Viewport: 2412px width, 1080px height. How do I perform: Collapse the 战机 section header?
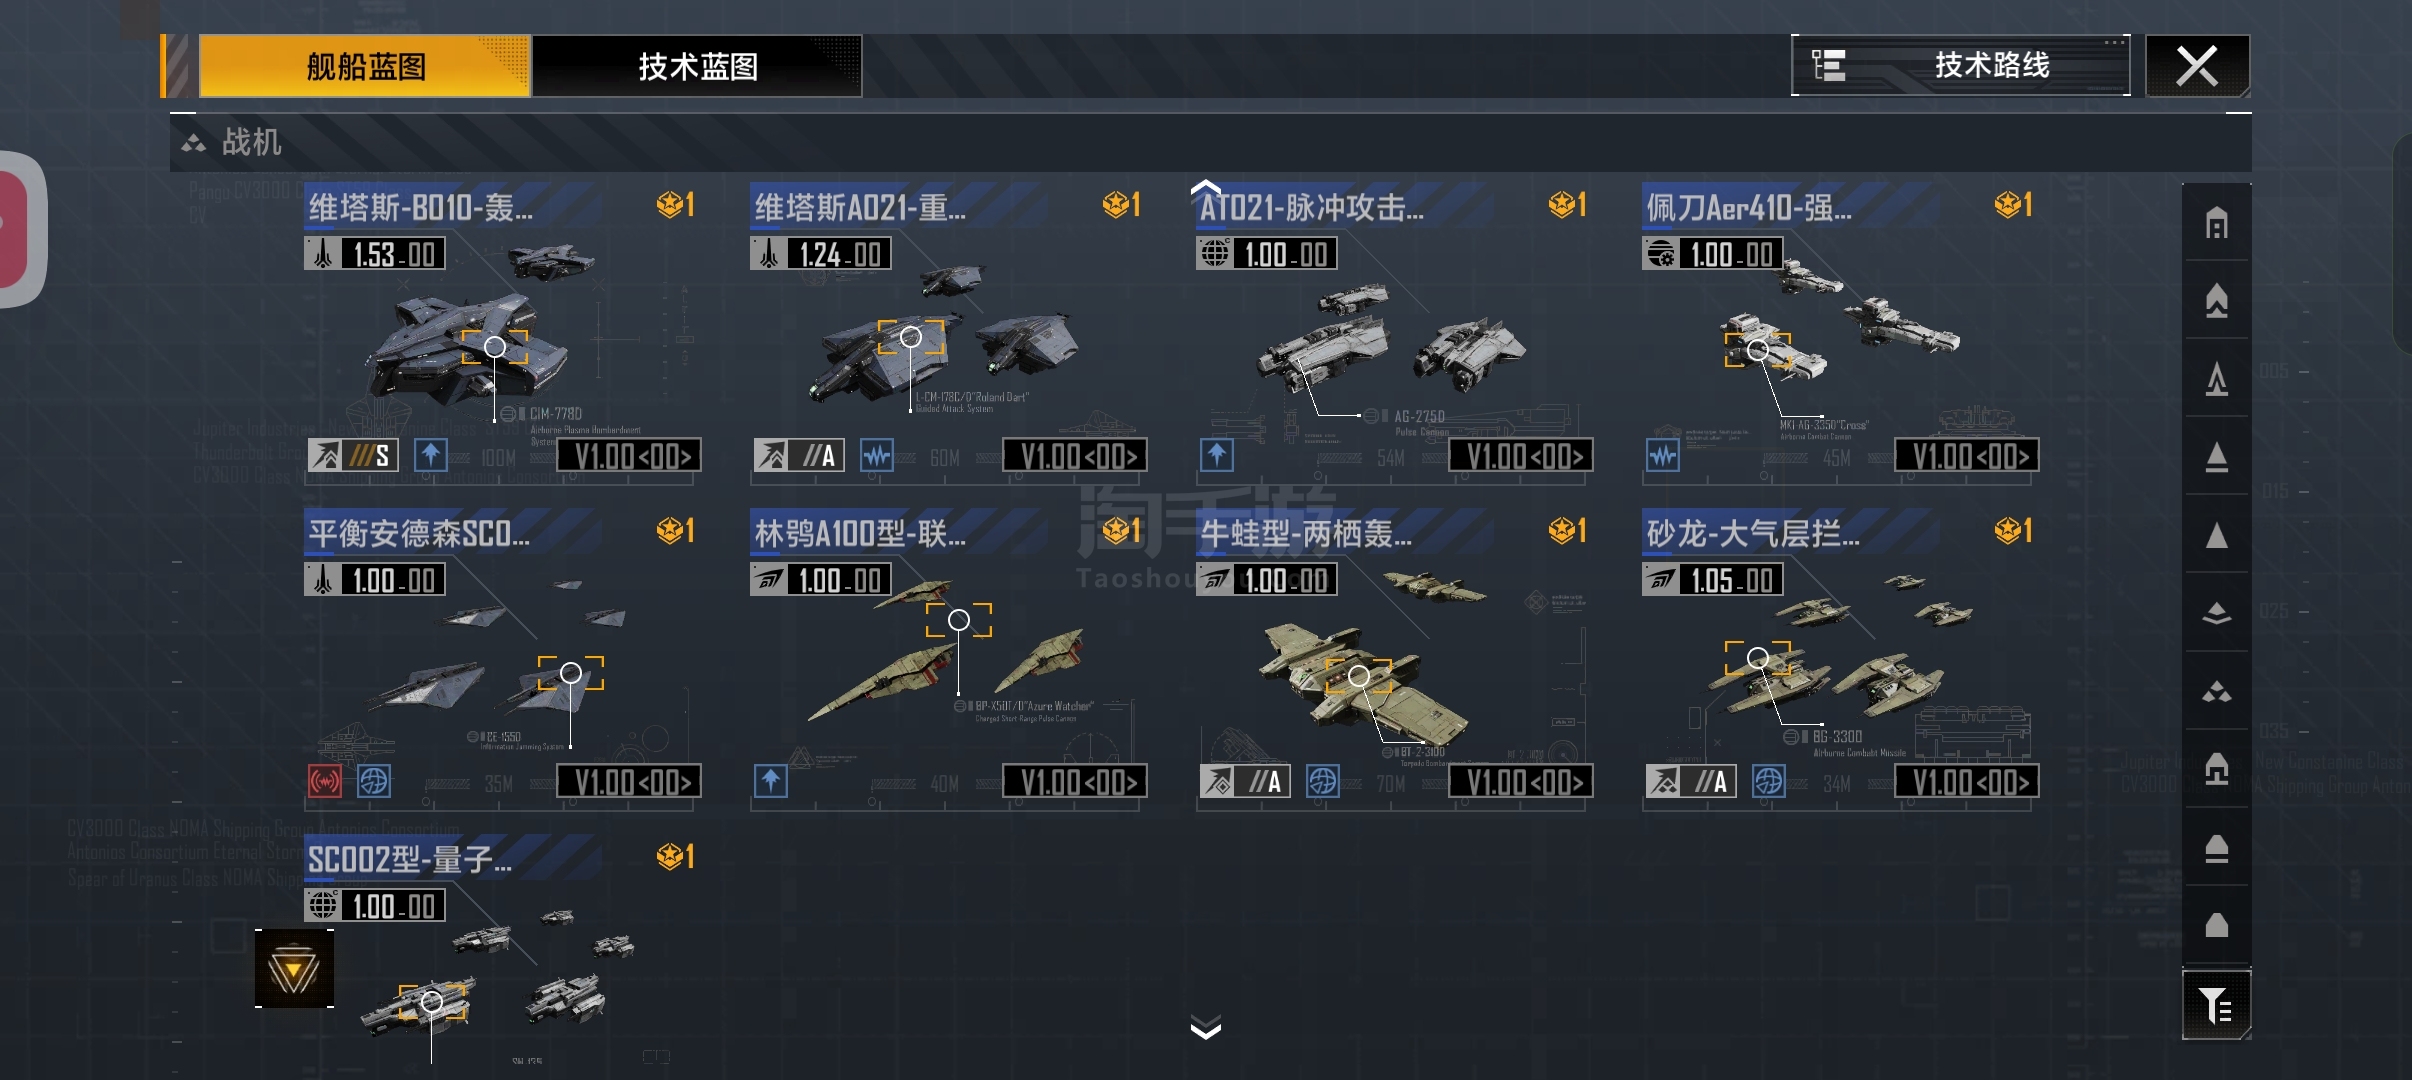[1210, 143]
